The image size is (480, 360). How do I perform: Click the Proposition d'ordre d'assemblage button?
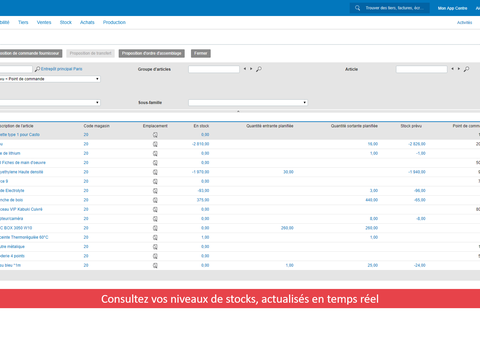[152, 53]
